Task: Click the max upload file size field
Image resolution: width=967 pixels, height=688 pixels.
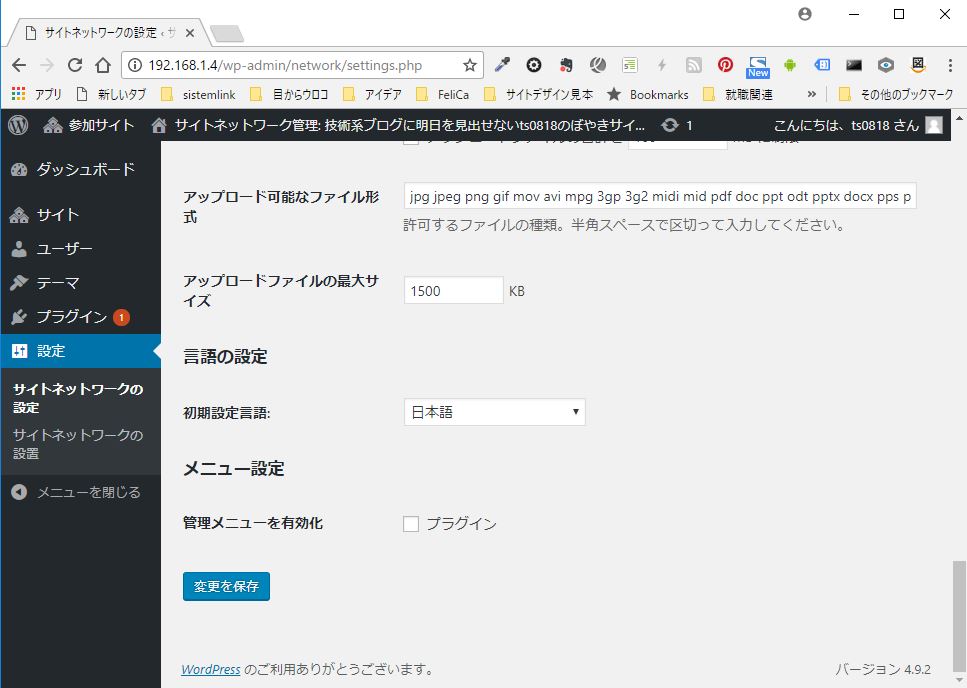Action: point(453,290)
